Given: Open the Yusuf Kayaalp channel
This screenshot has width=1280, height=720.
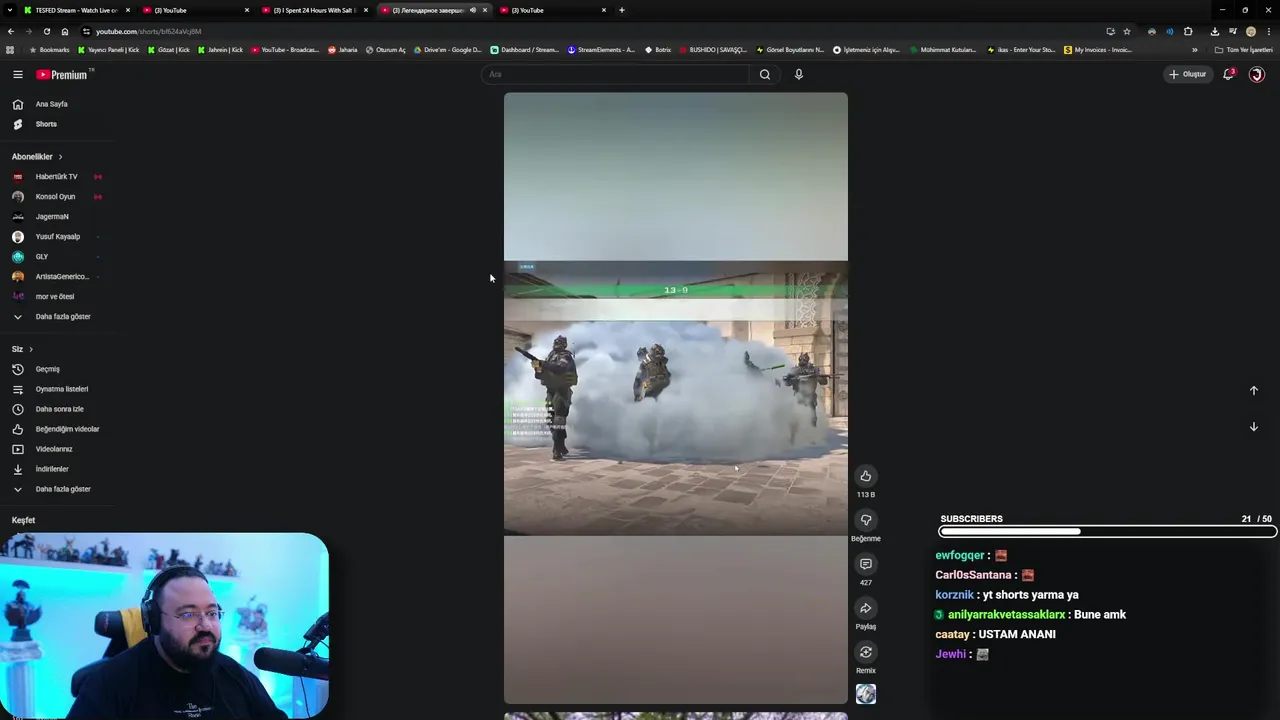Looking at the screenshot, I should point(57,237).
